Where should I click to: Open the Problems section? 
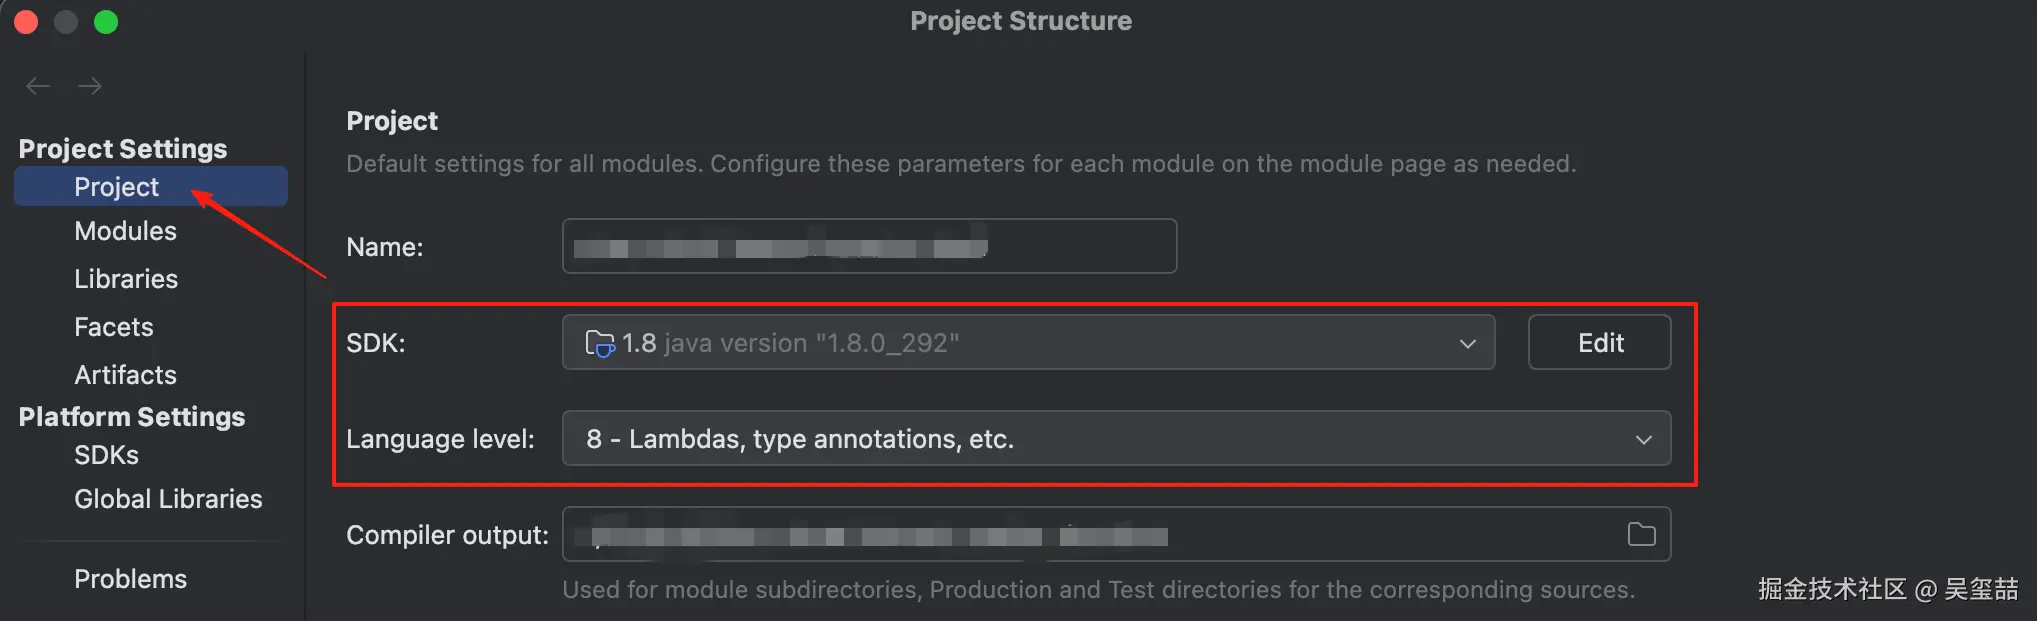pos(130,579)
